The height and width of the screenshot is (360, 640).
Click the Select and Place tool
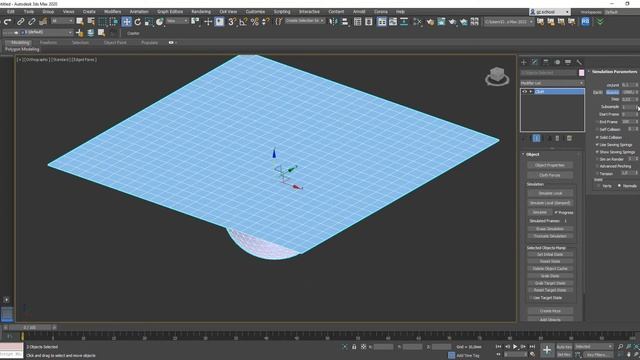[x=160, y=22]
